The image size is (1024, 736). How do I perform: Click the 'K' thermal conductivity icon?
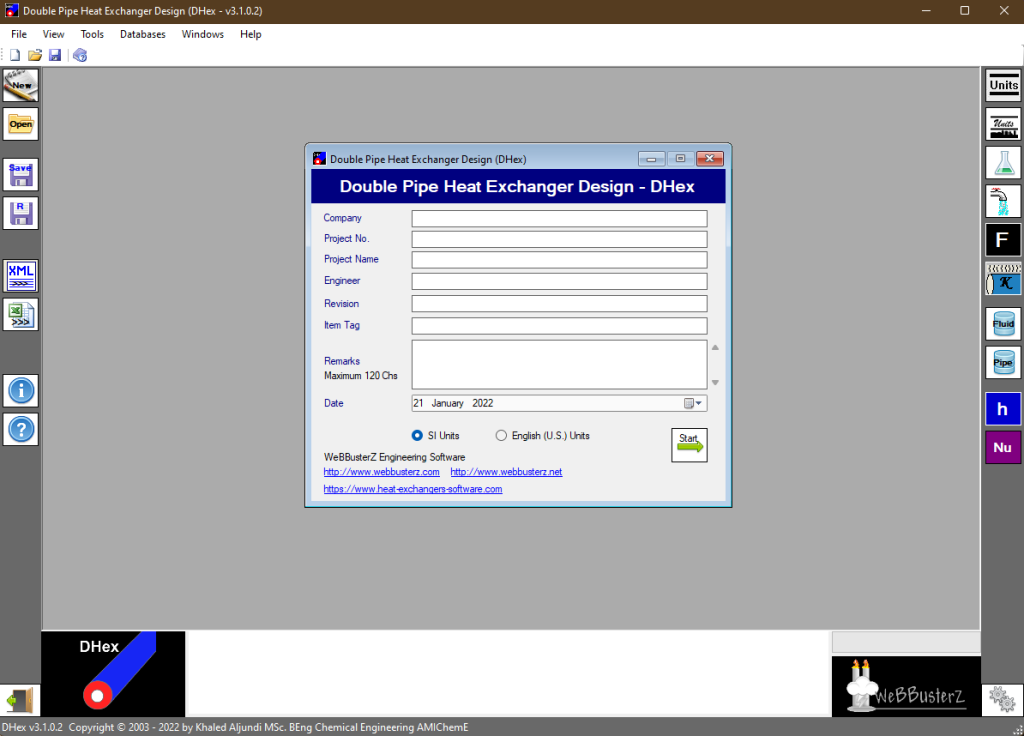click(x=1003, y=278)
